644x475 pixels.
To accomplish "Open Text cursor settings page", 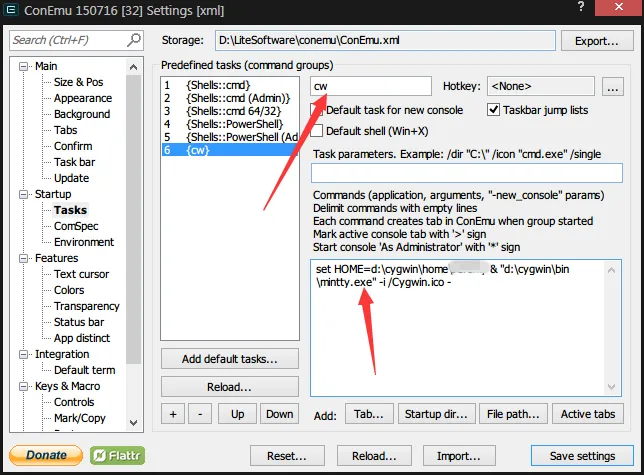I will [81, 274].
